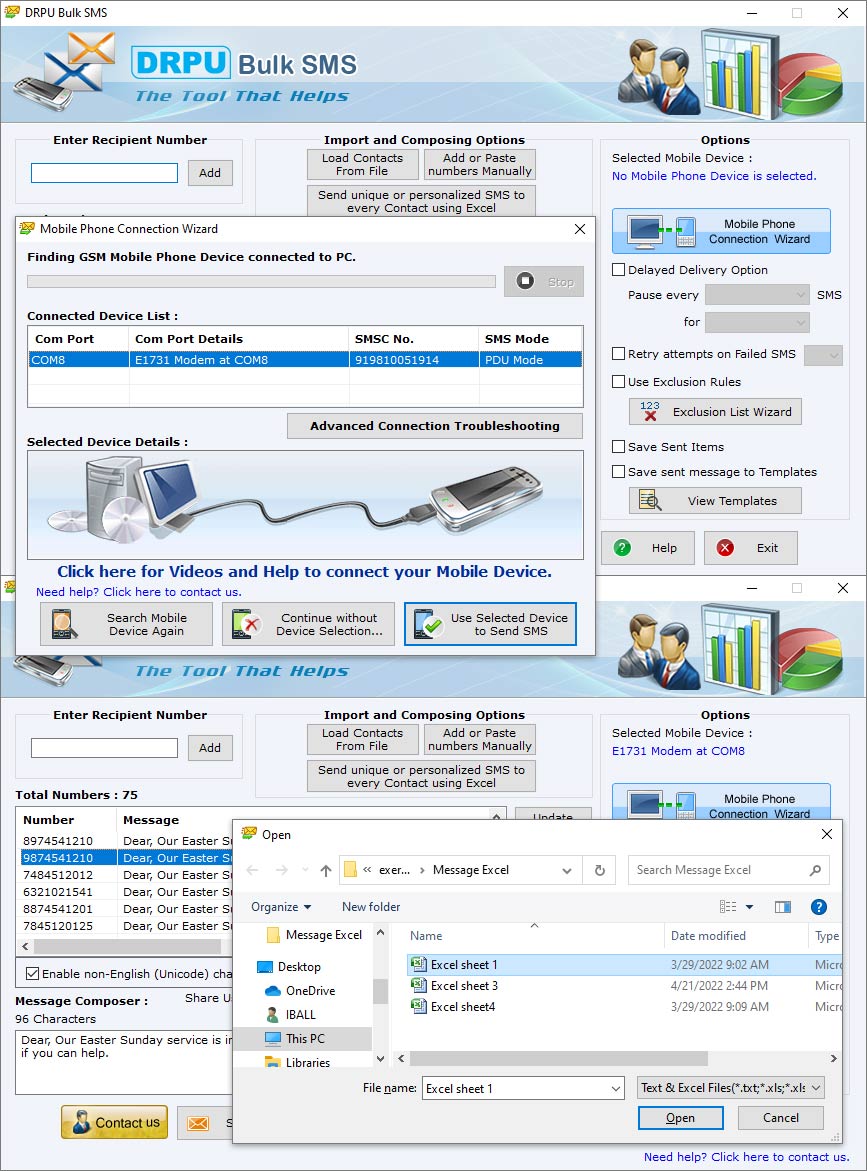Check Save Sent Items
The height and width of the screenshot is (1171, 867).
(618, 446)
